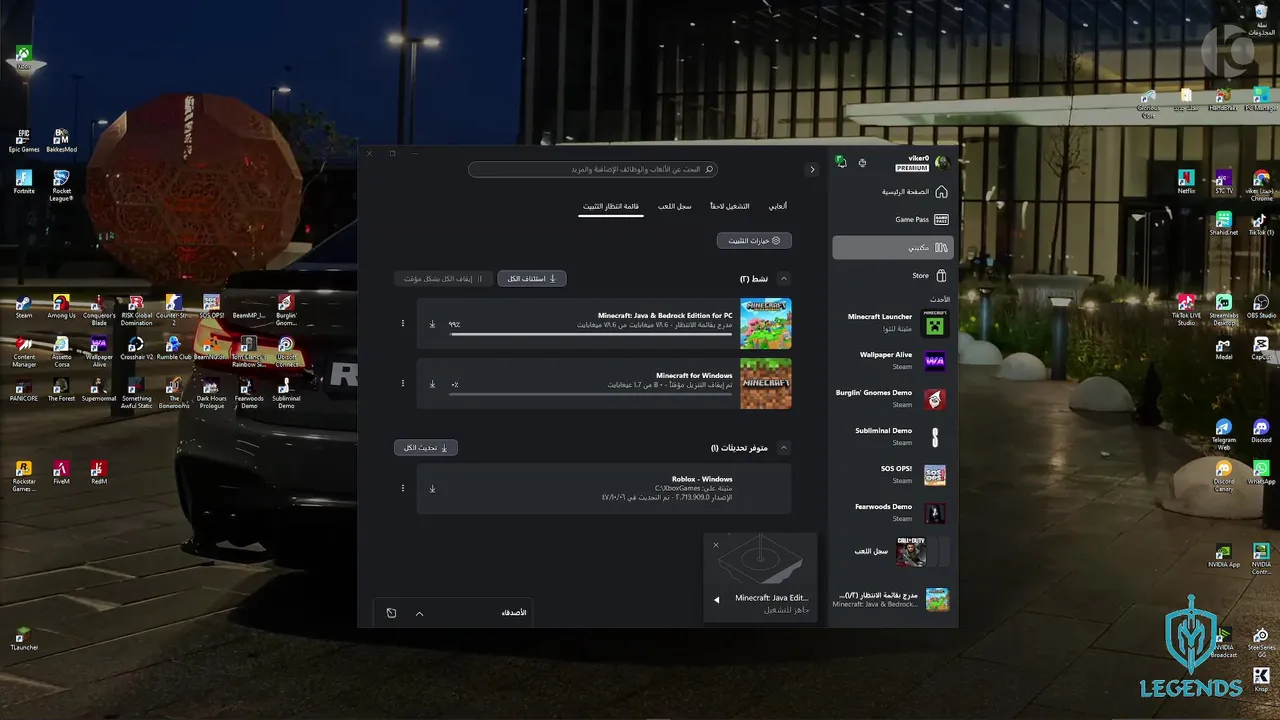The width and height of the screenshot is (1280, 720).
Task: Click the print icon next to the notifications
Action: tap(862, 162)
